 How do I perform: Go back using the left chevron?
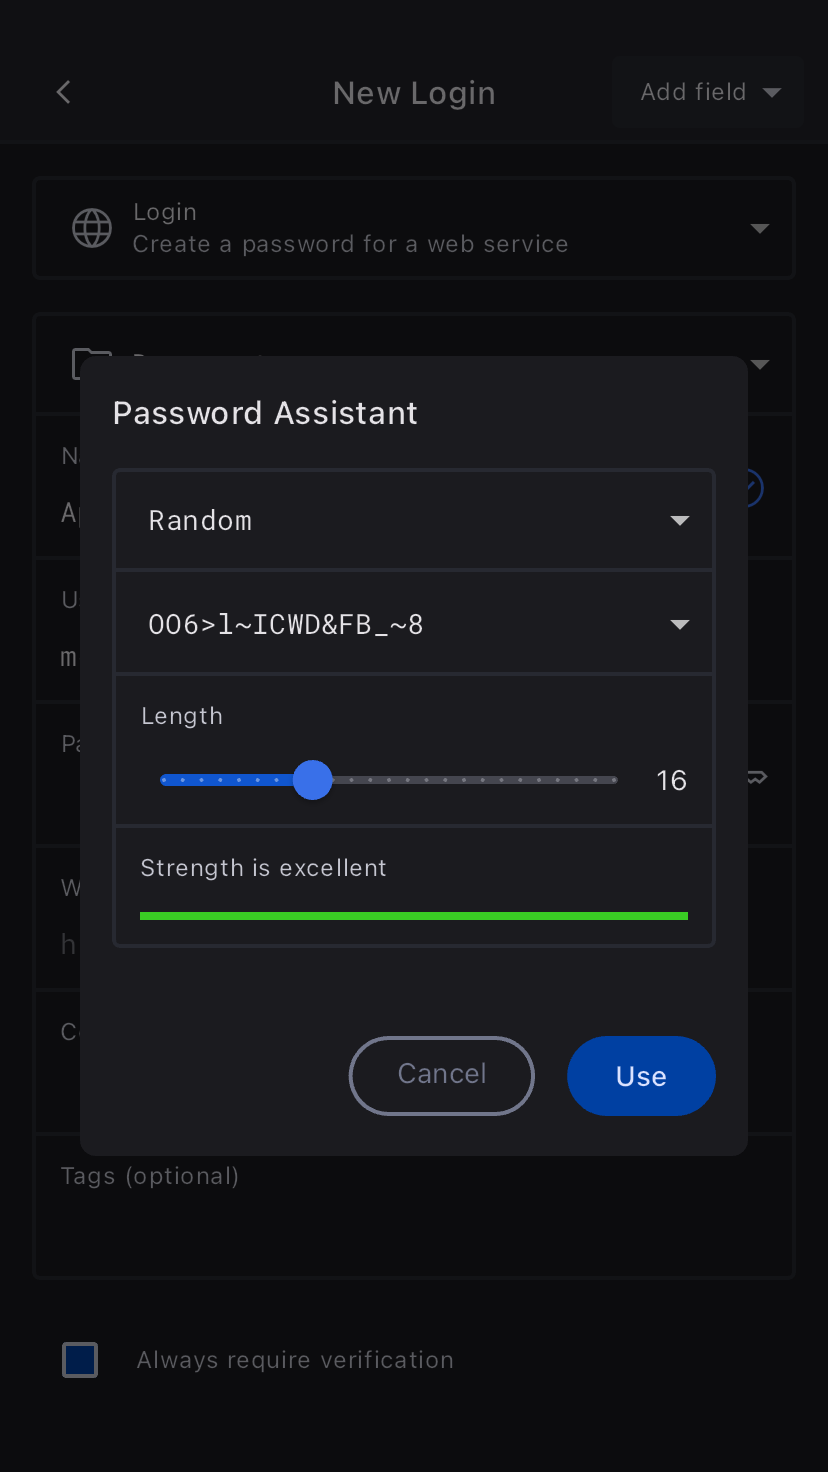click(64, 93)
